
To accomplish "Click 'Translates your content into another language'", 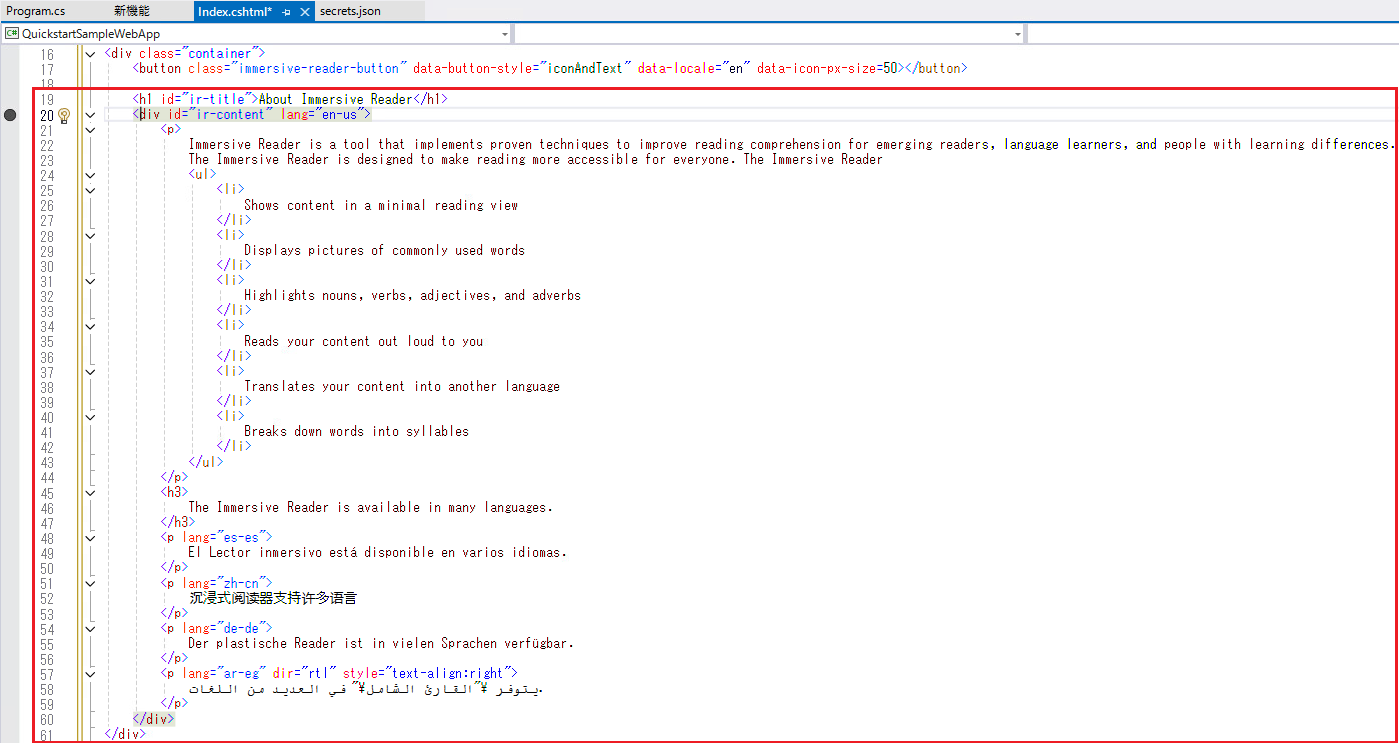I will point(402,386).
